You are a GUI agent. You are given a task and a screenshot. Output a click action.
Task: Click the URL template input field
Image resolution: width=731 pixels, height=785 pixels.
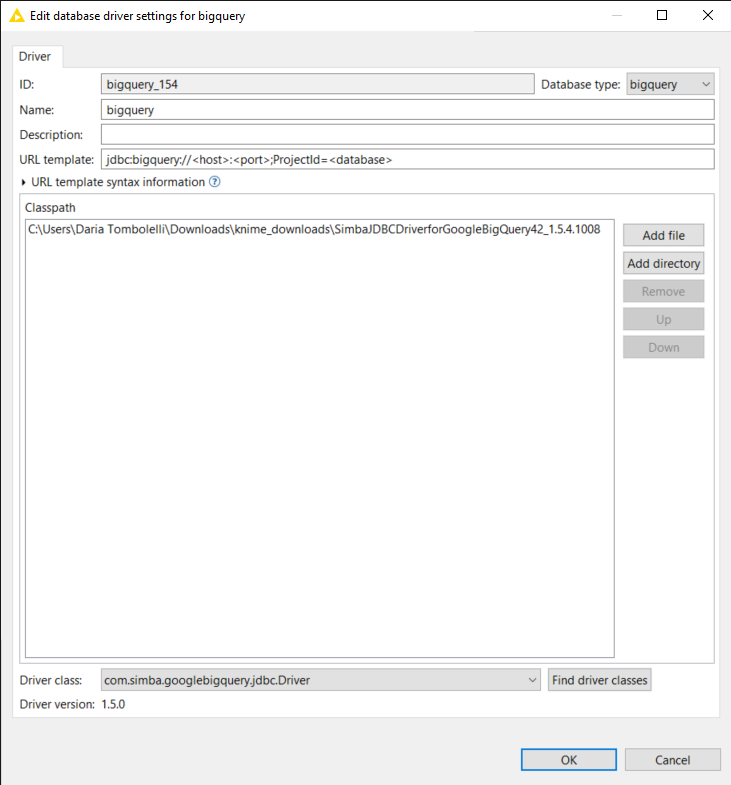407,159
